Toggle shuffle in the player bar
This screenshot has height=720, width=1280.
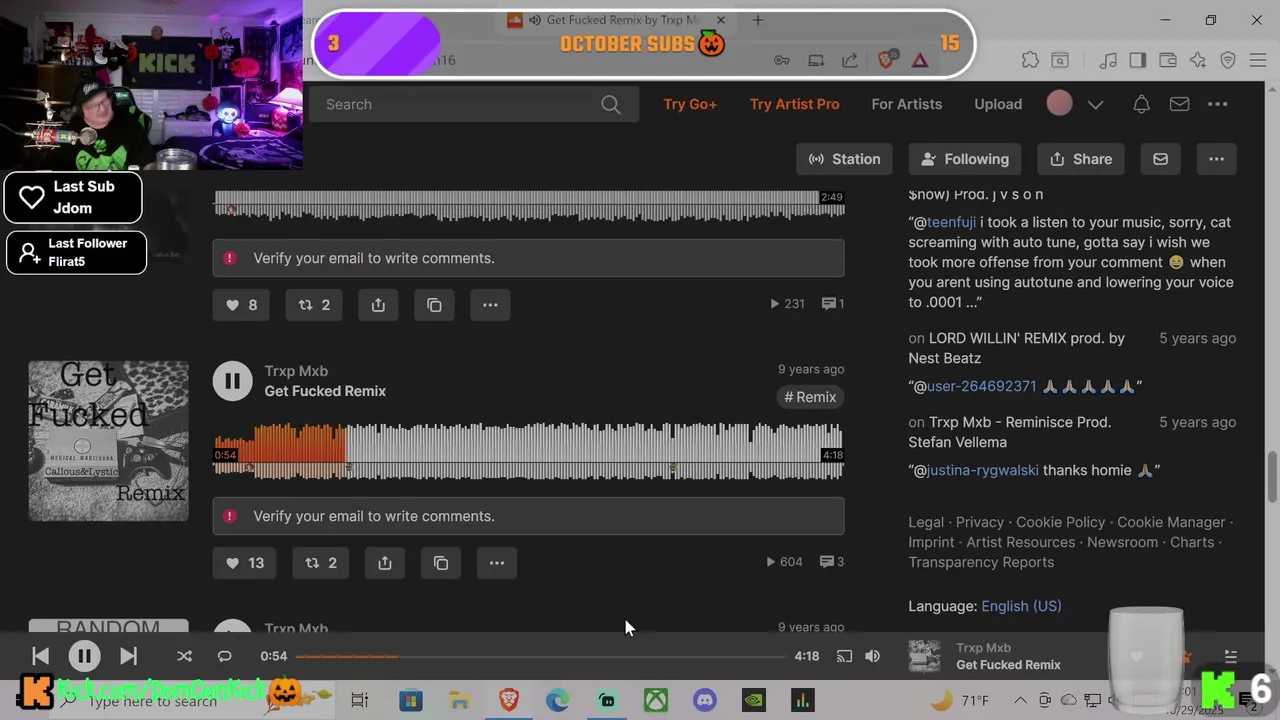pyautogui.click(x=184, y=656)
